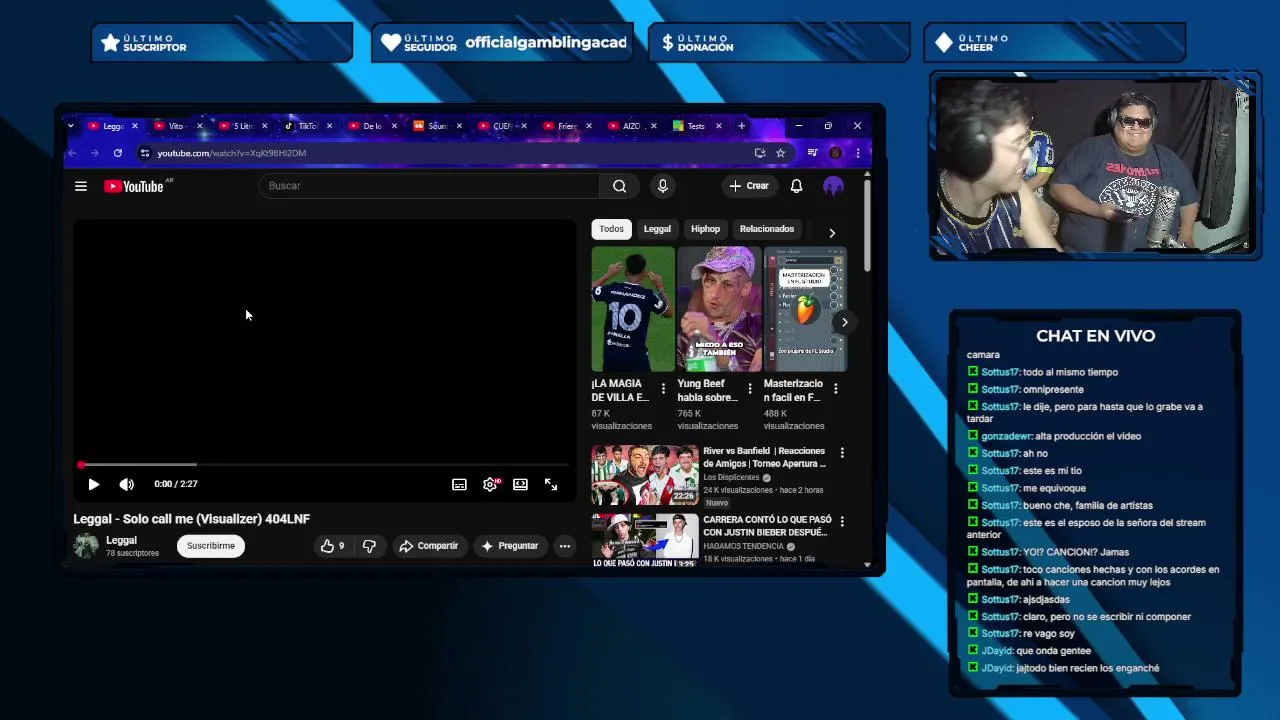Screen dimensions: 1280x720
Task: Click the page vertical scrollbar
Action: pyautogui.click(x=867, y=224)
